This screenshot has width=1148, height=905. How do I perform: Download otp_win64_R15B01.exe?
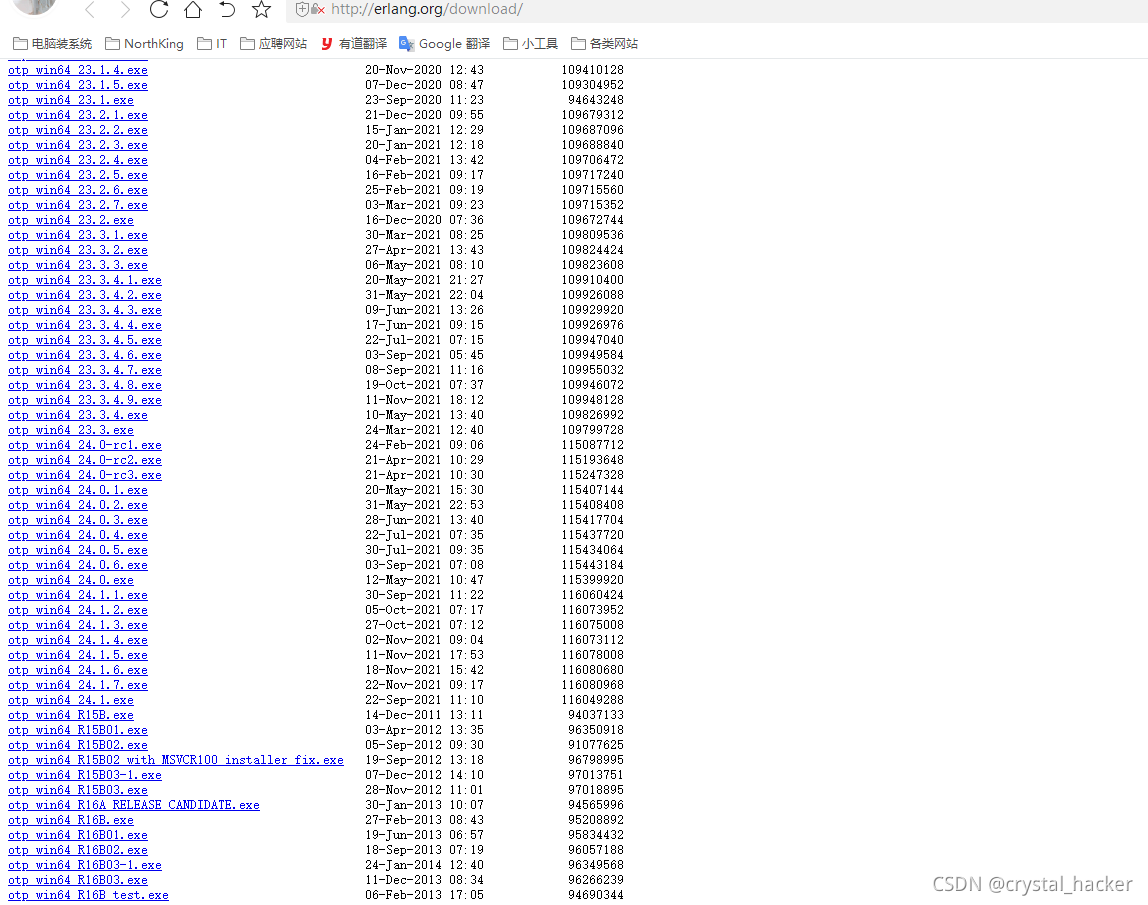(78, 731)
